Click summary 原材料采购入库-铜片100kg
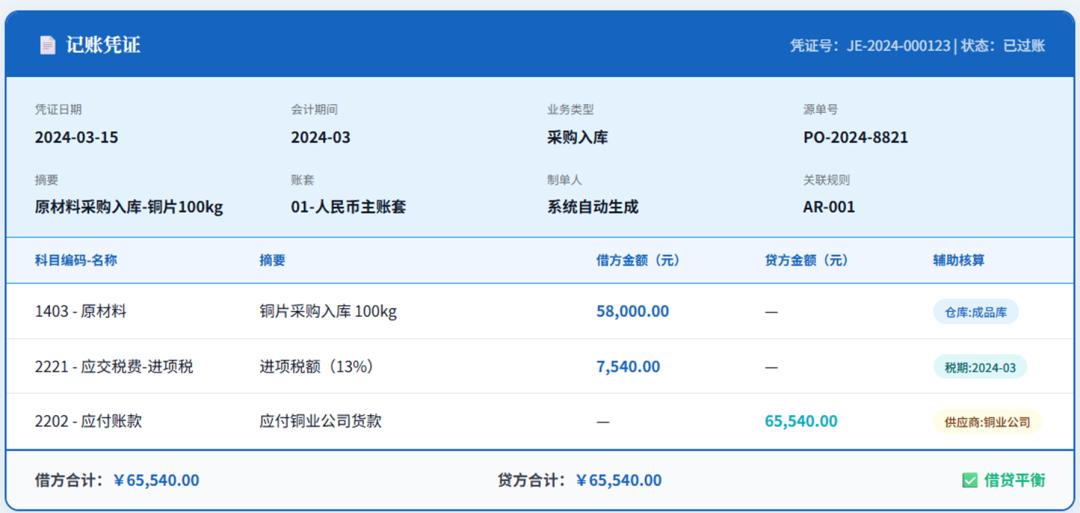This screenshot has width=1080, height=513. 129,207
